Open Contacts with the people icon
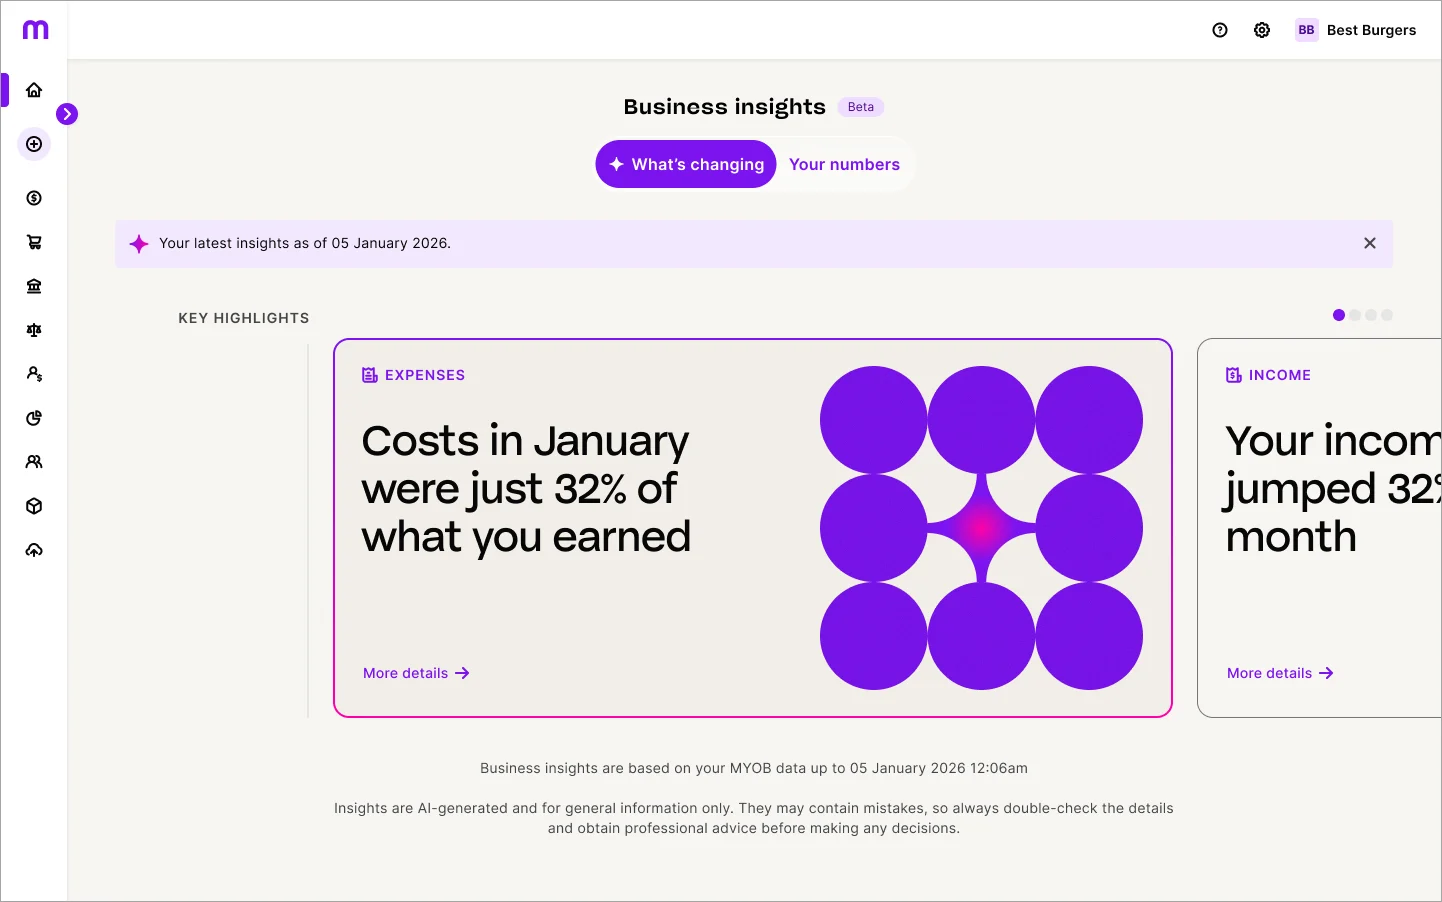The height and width of the screenshot is (902, 1442). click(x=33, y=462)
